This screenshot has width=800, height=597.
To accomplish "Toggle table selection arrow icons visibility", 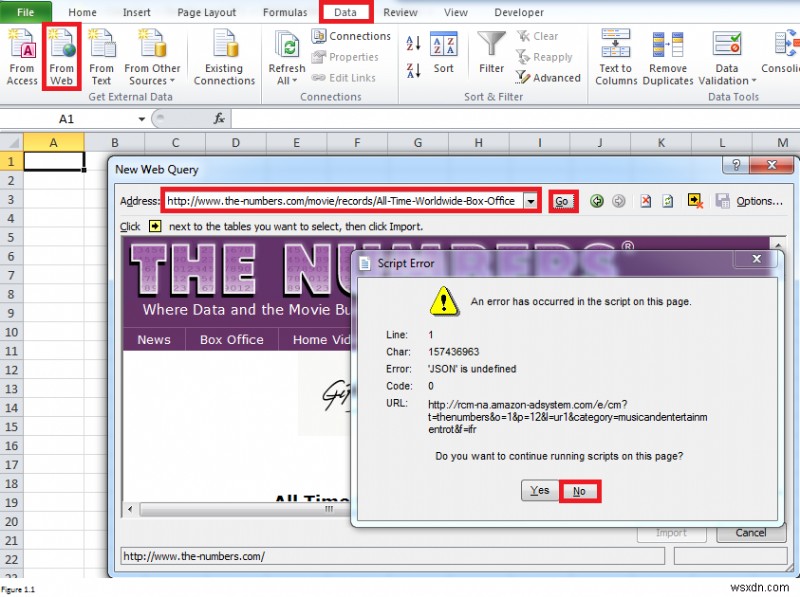I will (695, 201).
